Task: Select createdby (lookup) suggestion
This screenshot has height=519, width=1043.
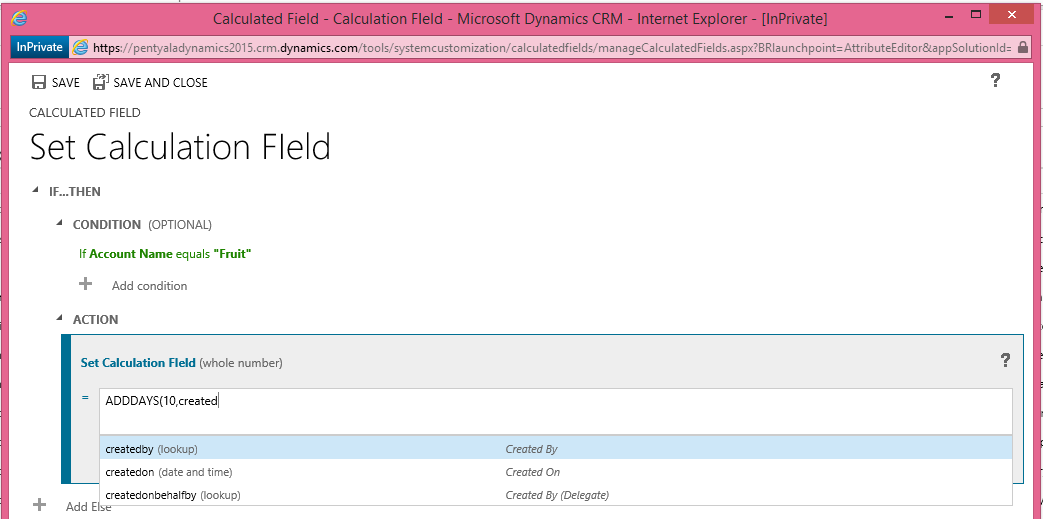Action: point(151,449)
